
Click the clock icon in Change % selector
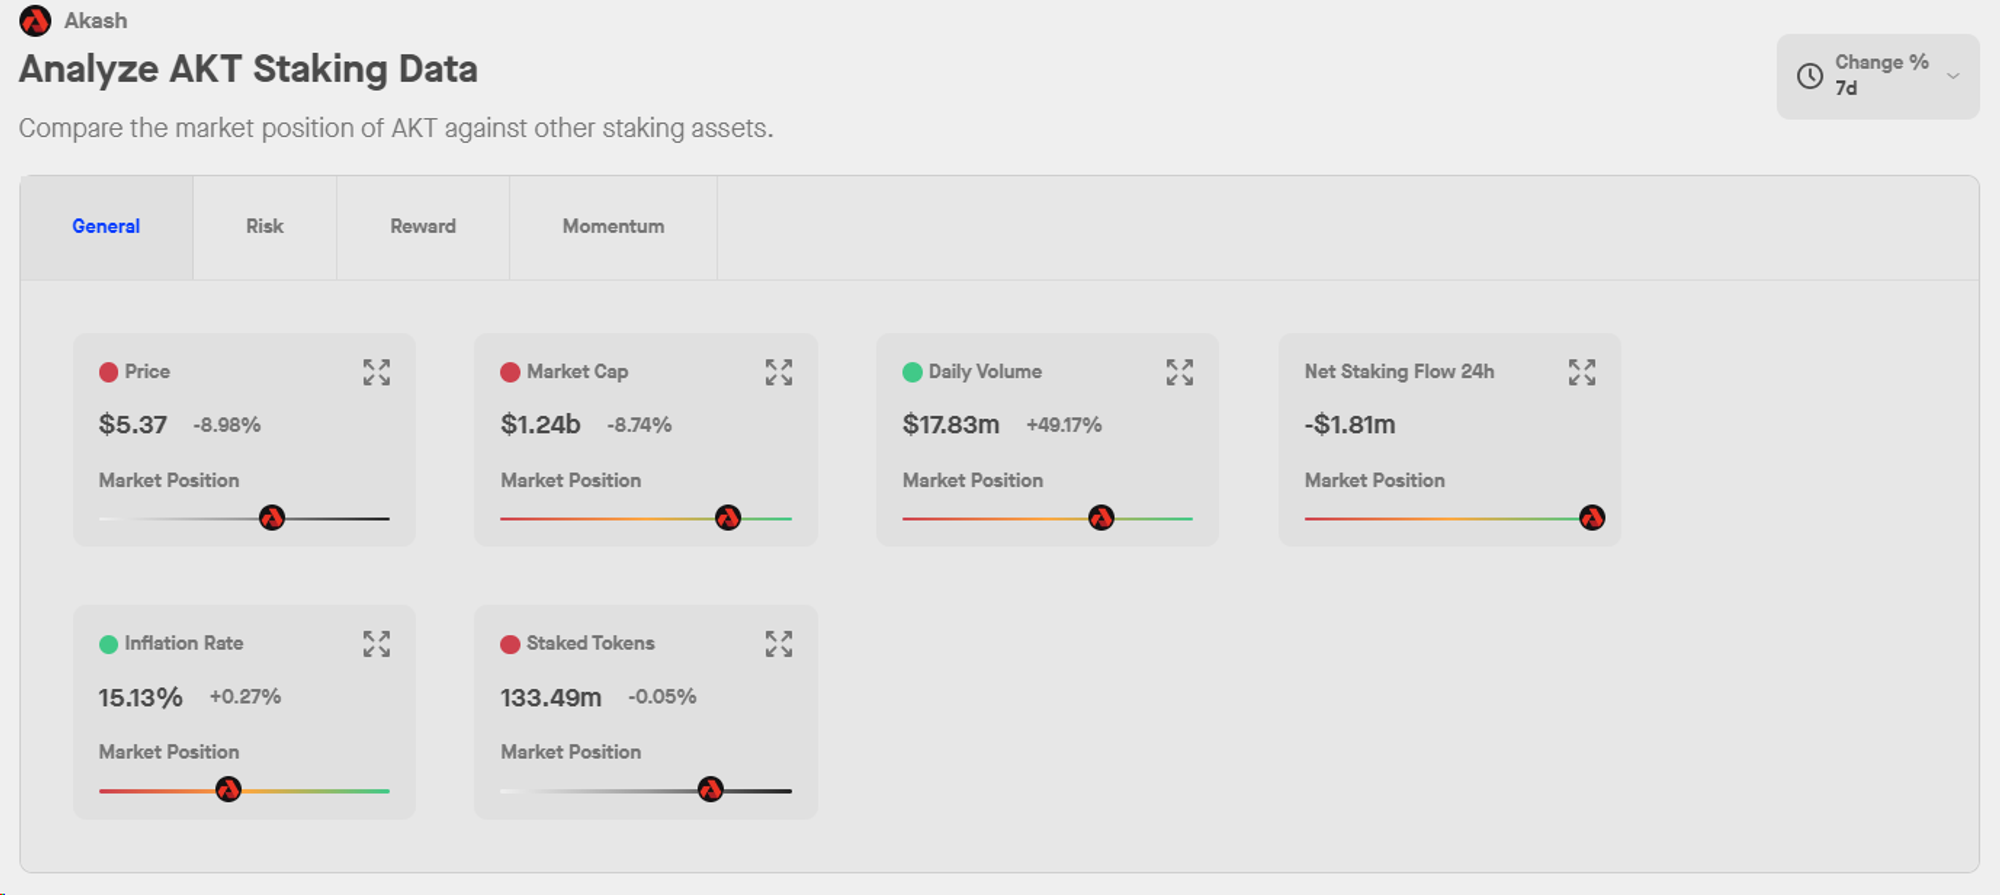tap(1810, 76)
